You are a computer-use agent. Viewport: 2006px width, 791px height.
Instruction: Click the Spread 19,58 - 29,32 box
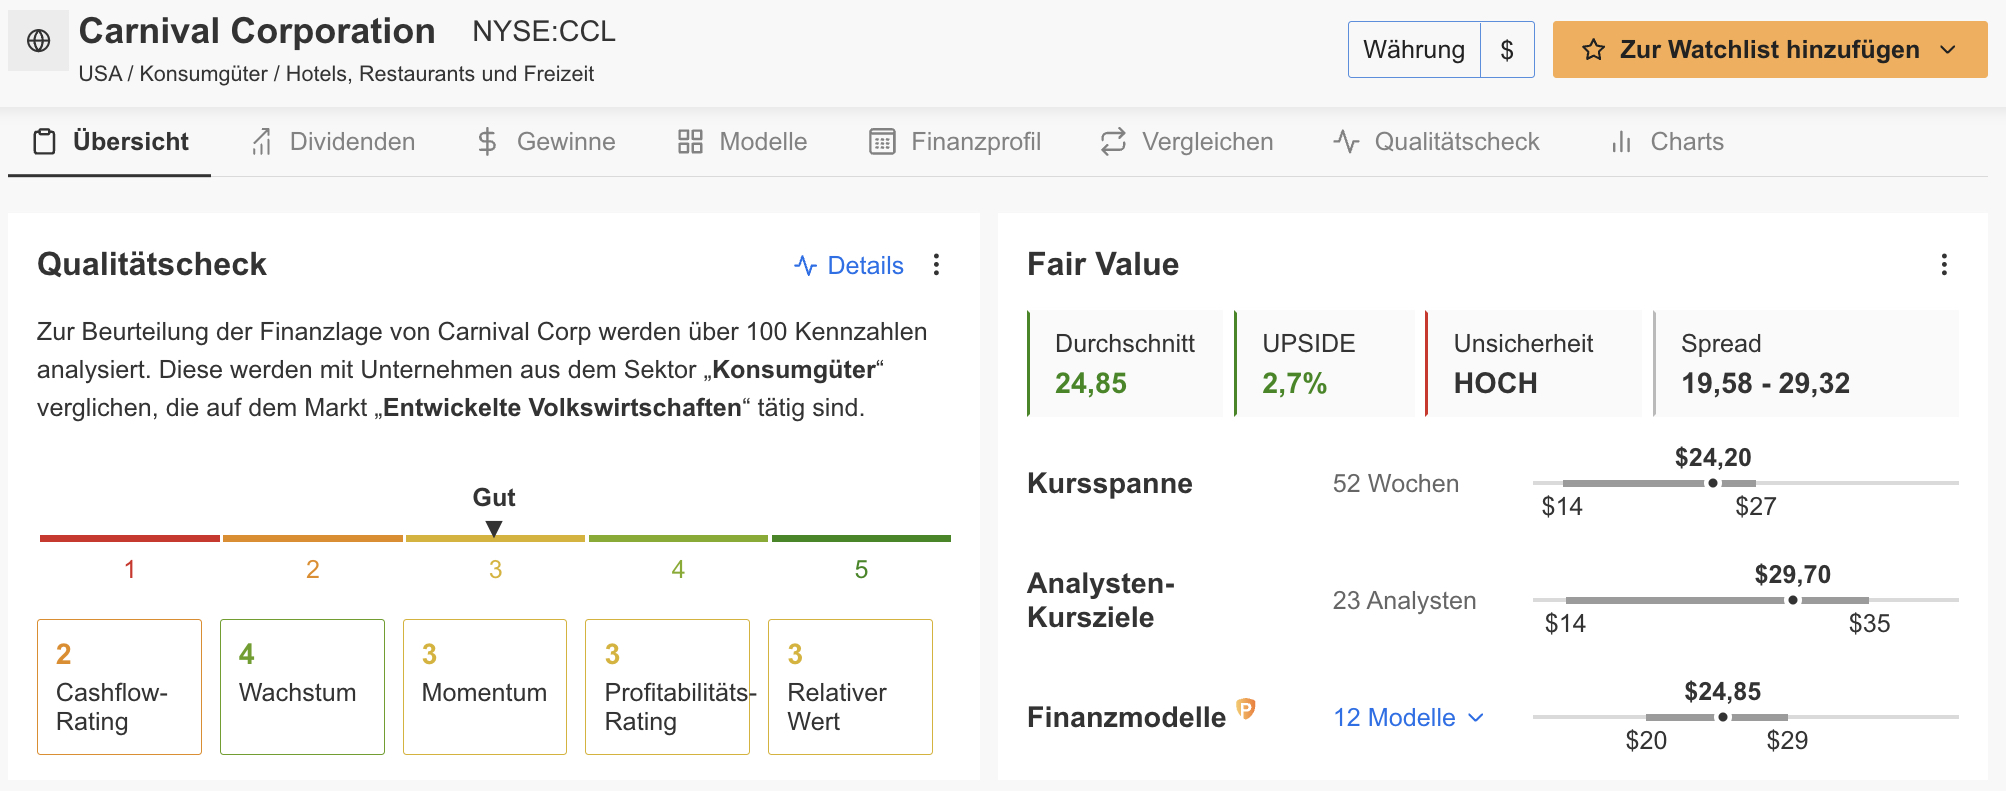(1806, 363)
